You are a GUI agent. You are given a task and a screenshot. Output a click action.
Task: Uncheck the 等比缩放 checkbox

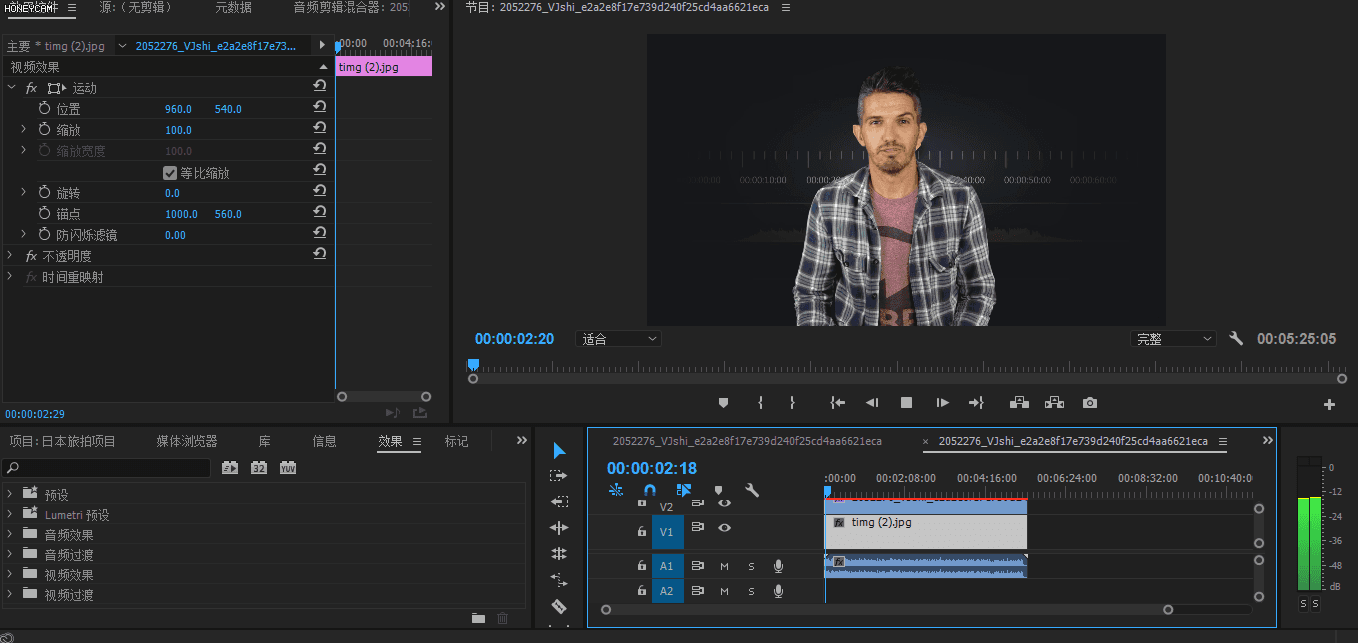[x=170, y=173]
